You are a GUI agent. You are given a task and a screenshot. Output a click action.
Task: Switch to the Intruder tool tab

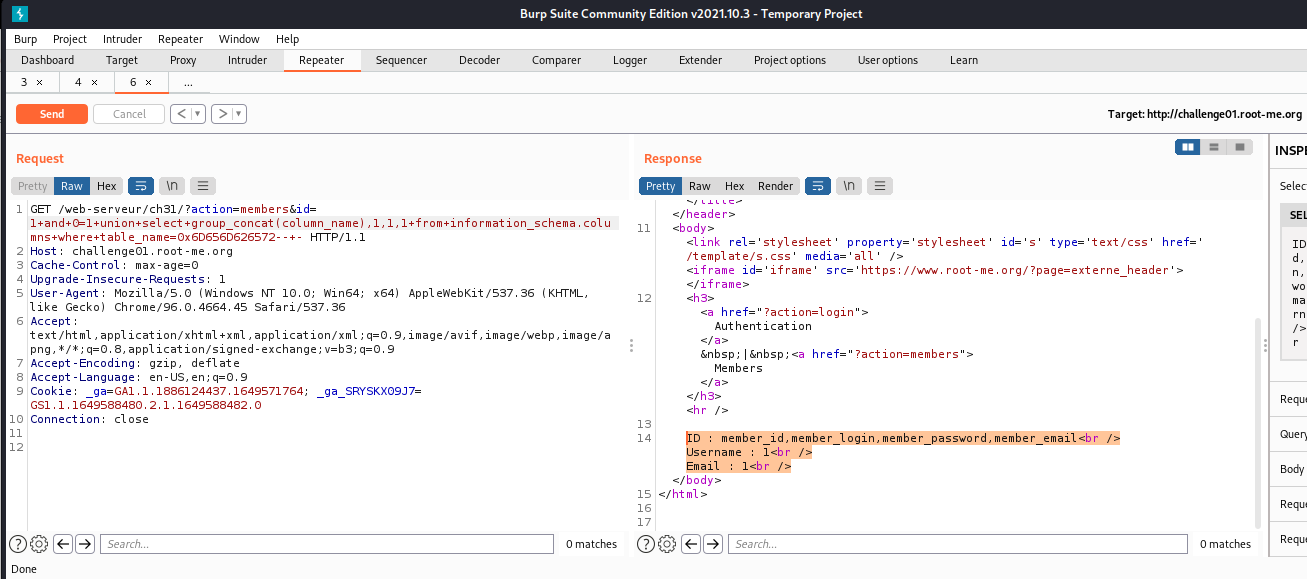[248, 60]
